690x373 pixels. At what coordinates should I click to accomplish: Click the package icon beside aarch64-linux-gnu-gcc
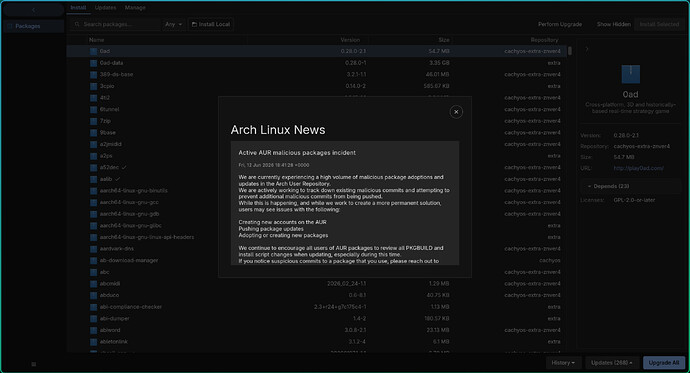[x=93, y=202]
